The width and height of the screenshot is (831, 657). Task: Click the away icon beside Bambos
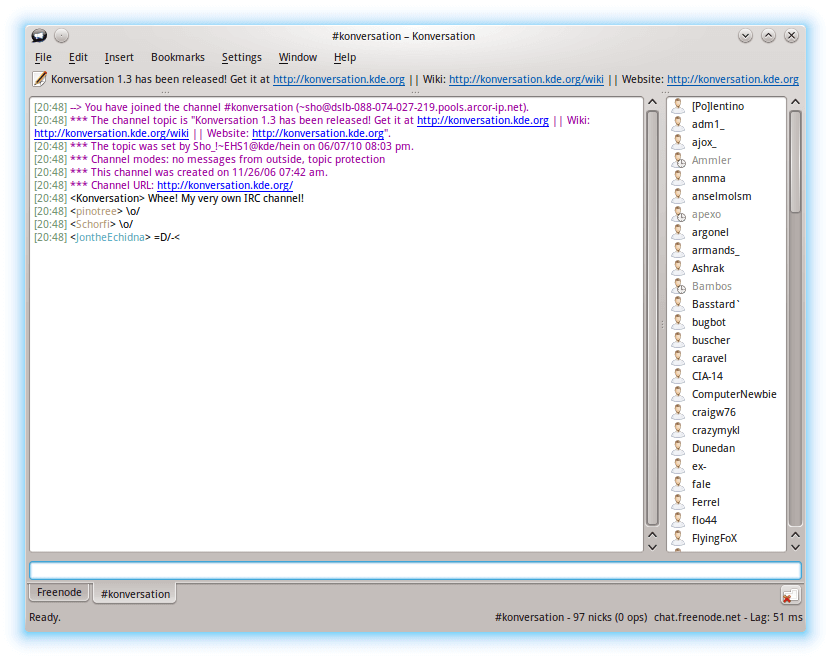[x=678, y=286]
